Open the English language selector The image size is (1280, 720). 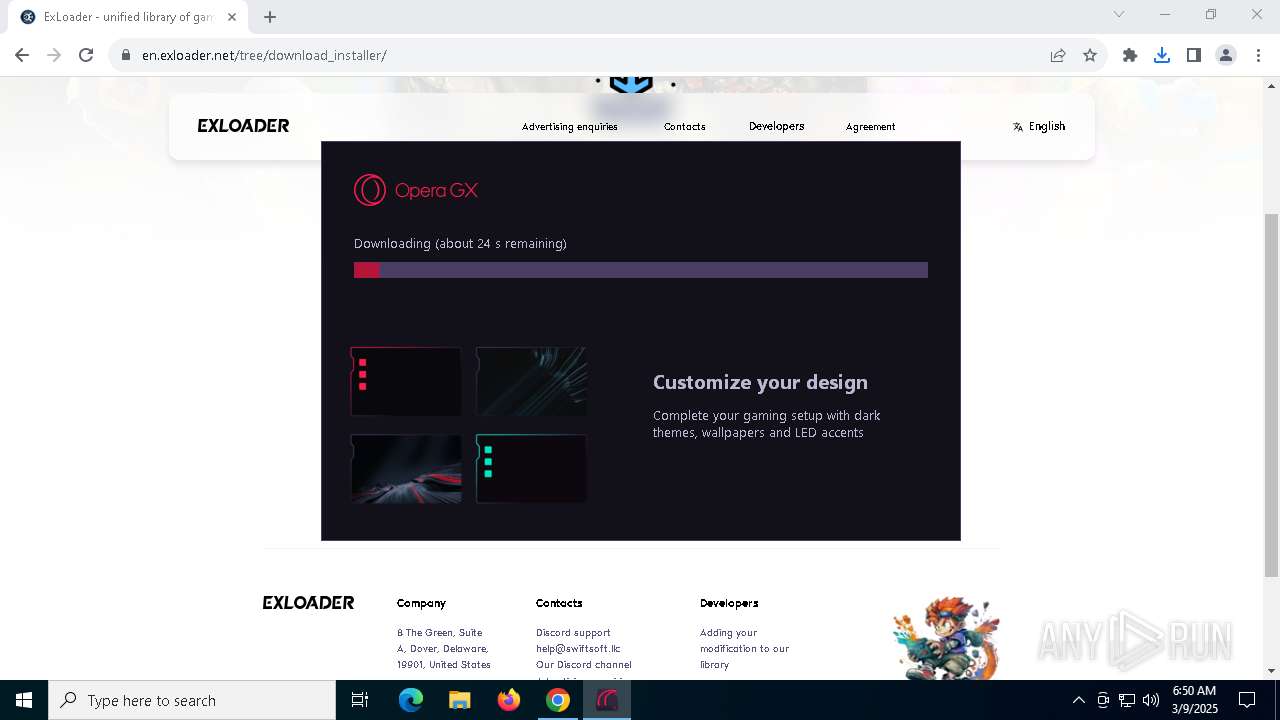pos(1039,126)
